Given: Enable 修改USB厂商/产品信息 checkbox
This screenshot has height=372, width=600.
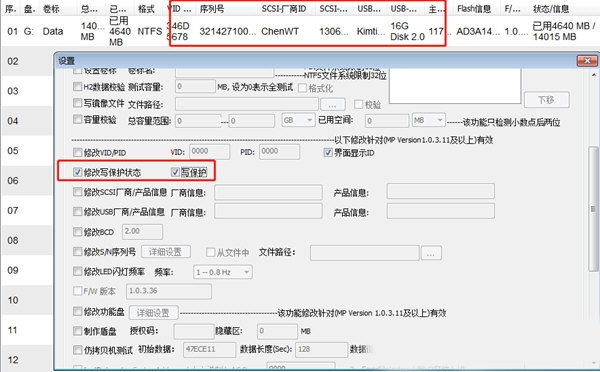Looking at the screenshot, I should 78,212.
